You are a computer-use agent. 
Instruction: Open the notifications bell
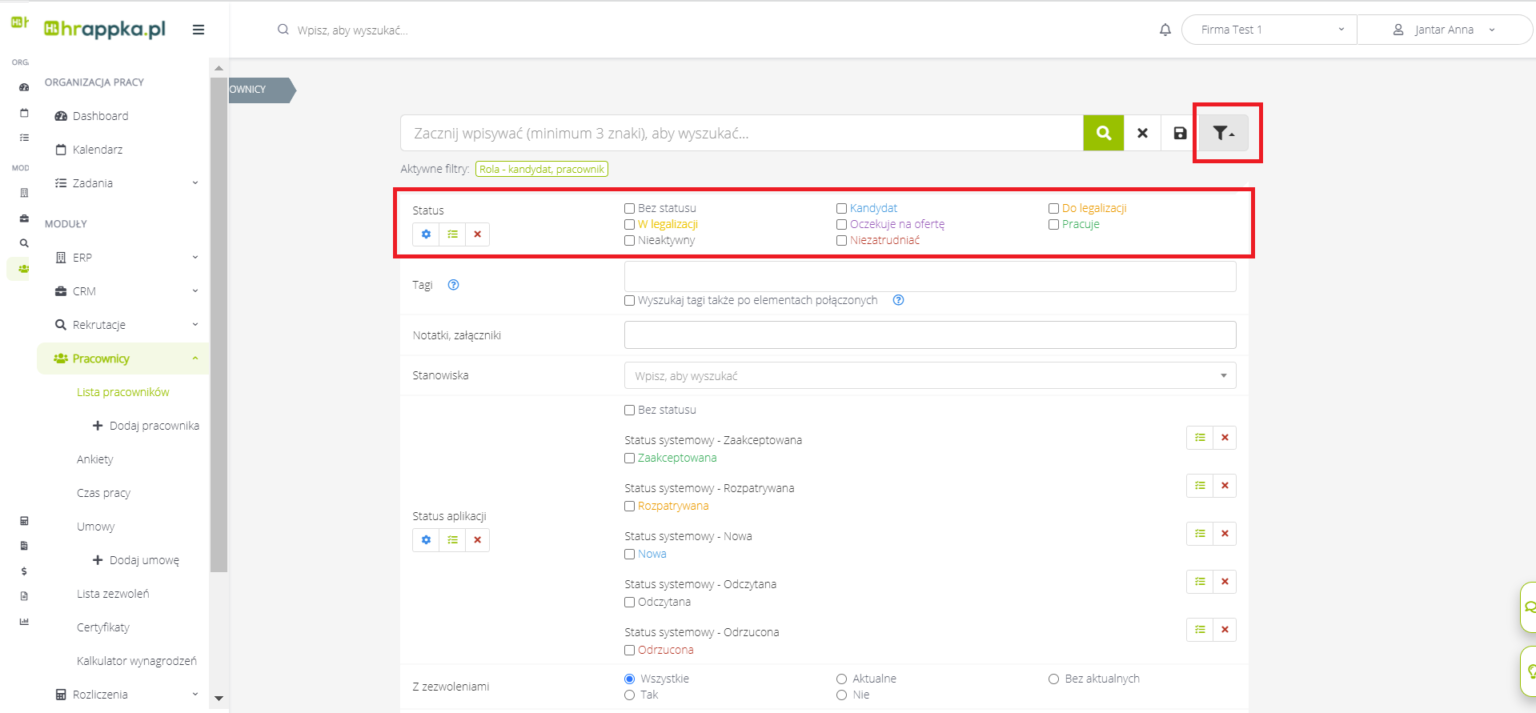[x=1165, y=30]
